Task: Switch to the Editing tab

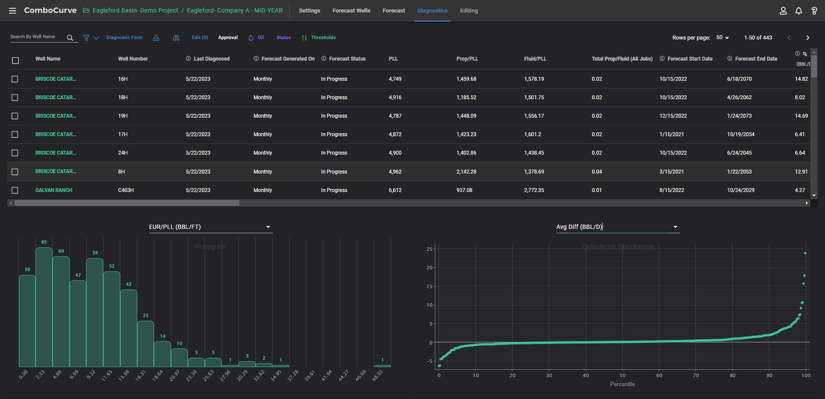Action: [469, 11]
